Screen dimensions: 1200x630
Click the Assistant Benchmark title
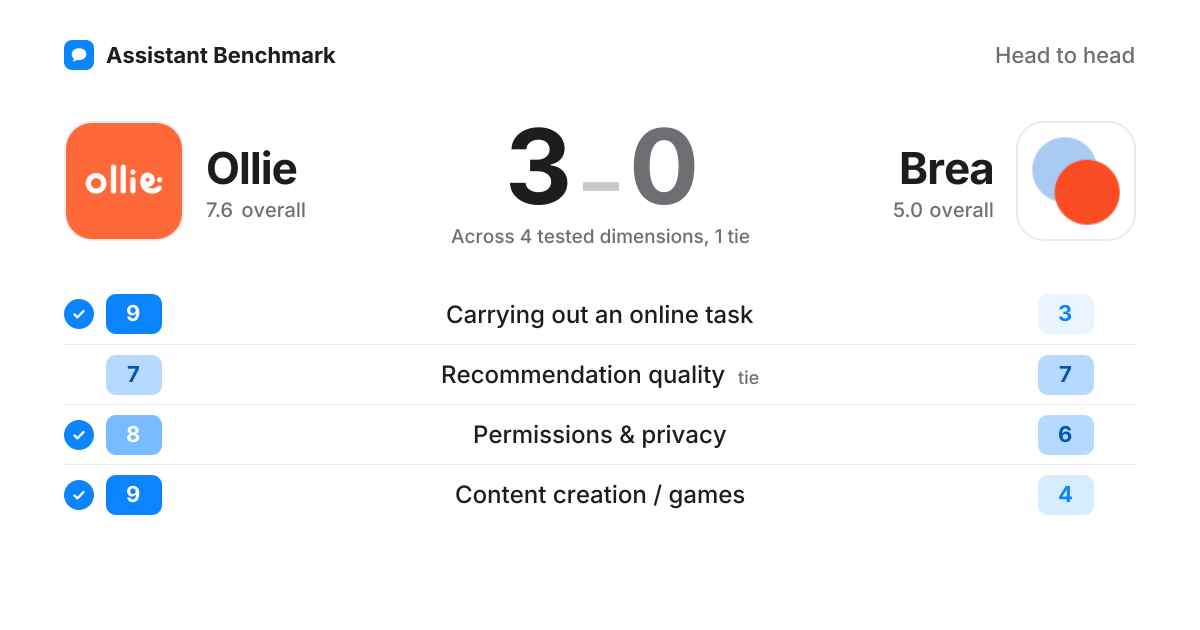pyautogui.click(x=221, y=56)
